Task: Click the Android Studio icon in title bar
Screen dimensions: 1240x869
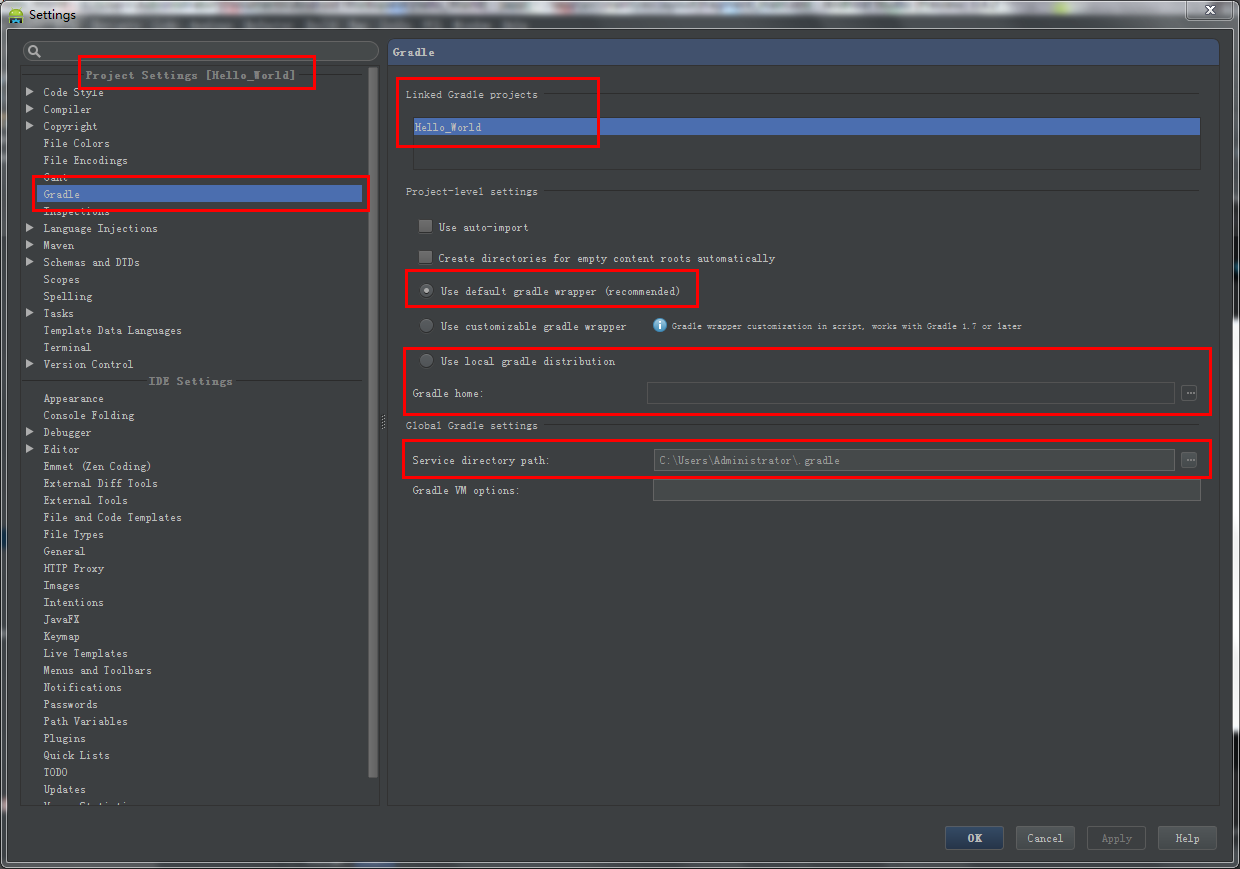Action: tap(15, 14)
